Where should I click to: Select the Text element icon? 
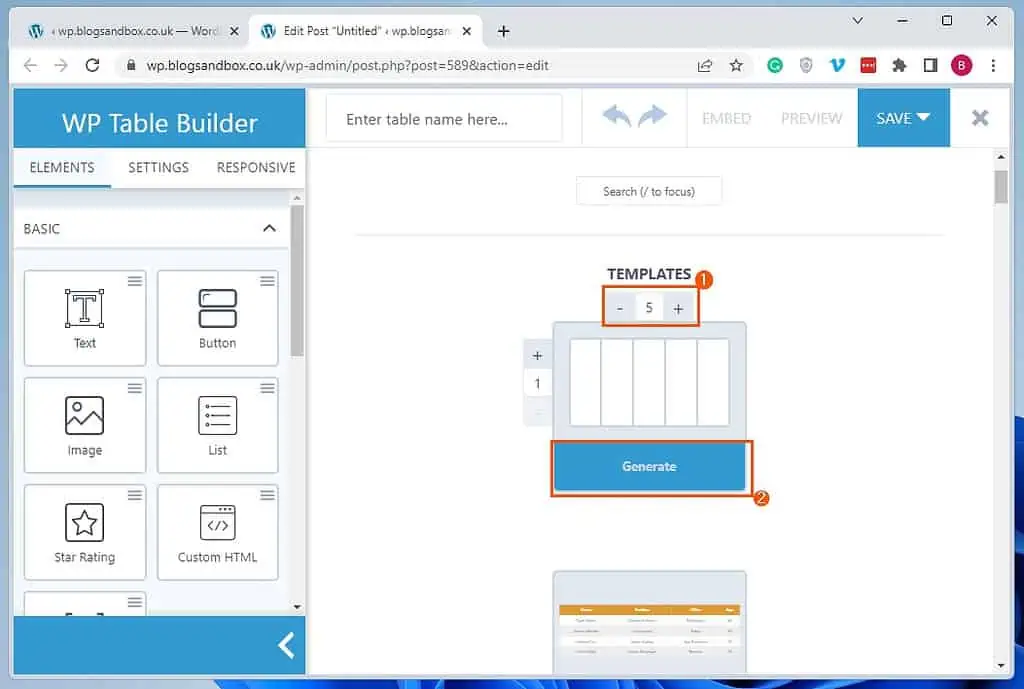coord(84,308)
